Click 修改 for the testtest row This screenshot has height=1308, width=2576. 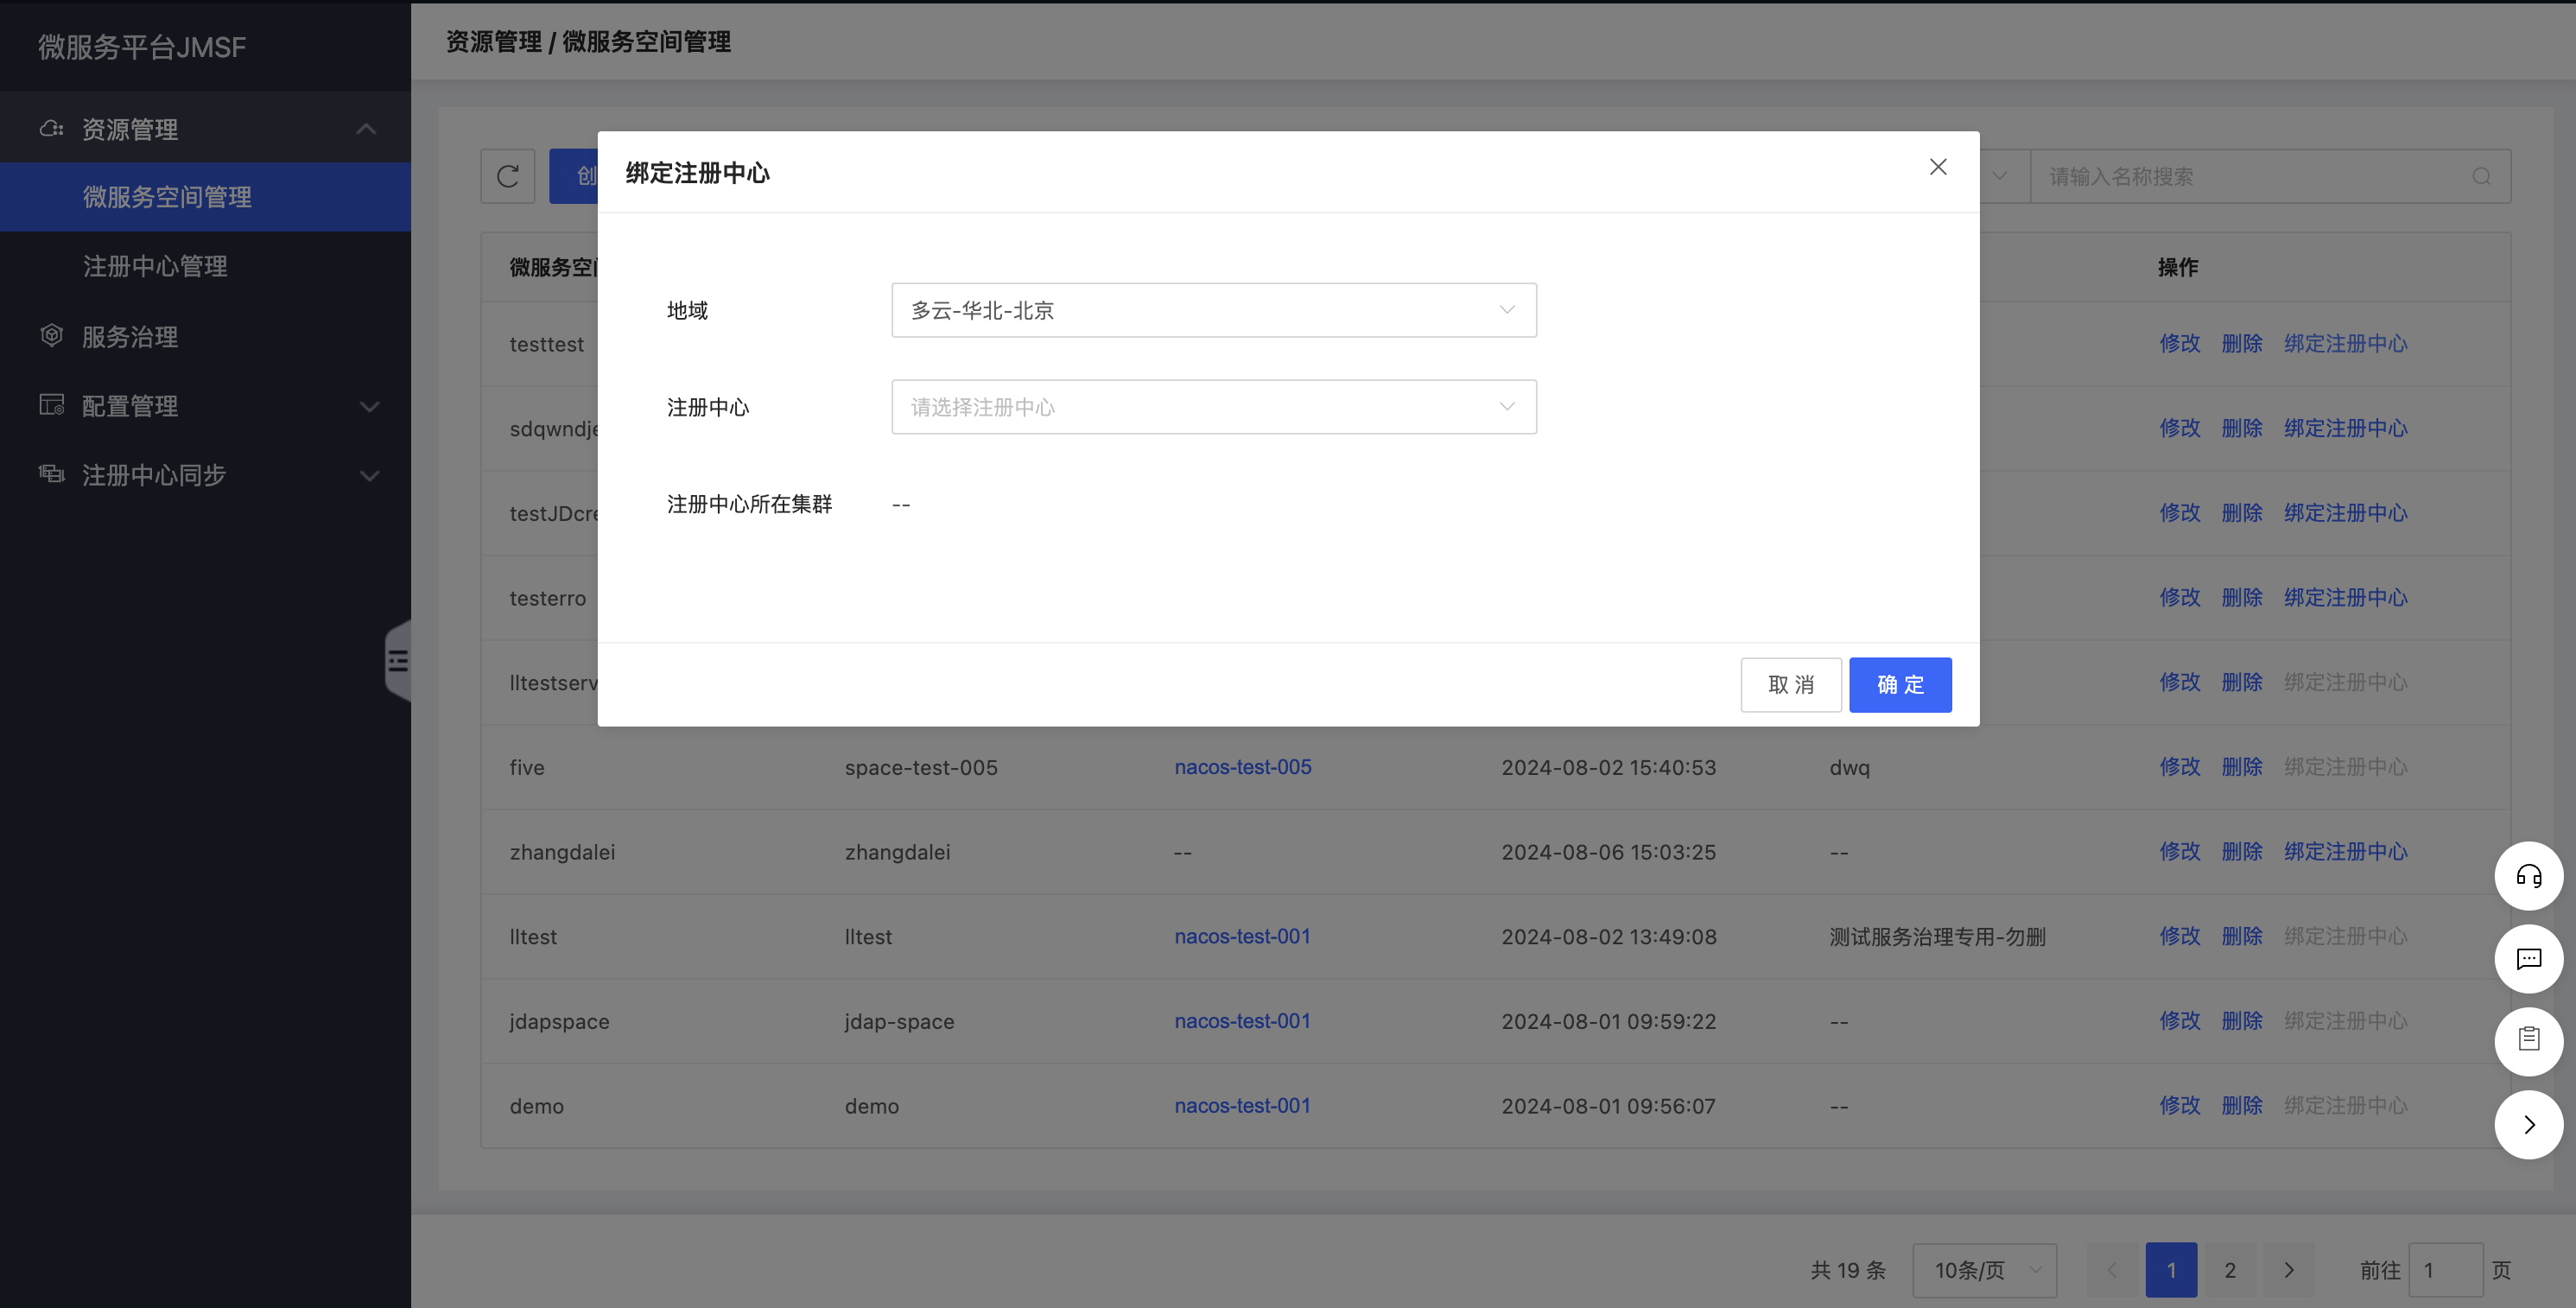2179,343
